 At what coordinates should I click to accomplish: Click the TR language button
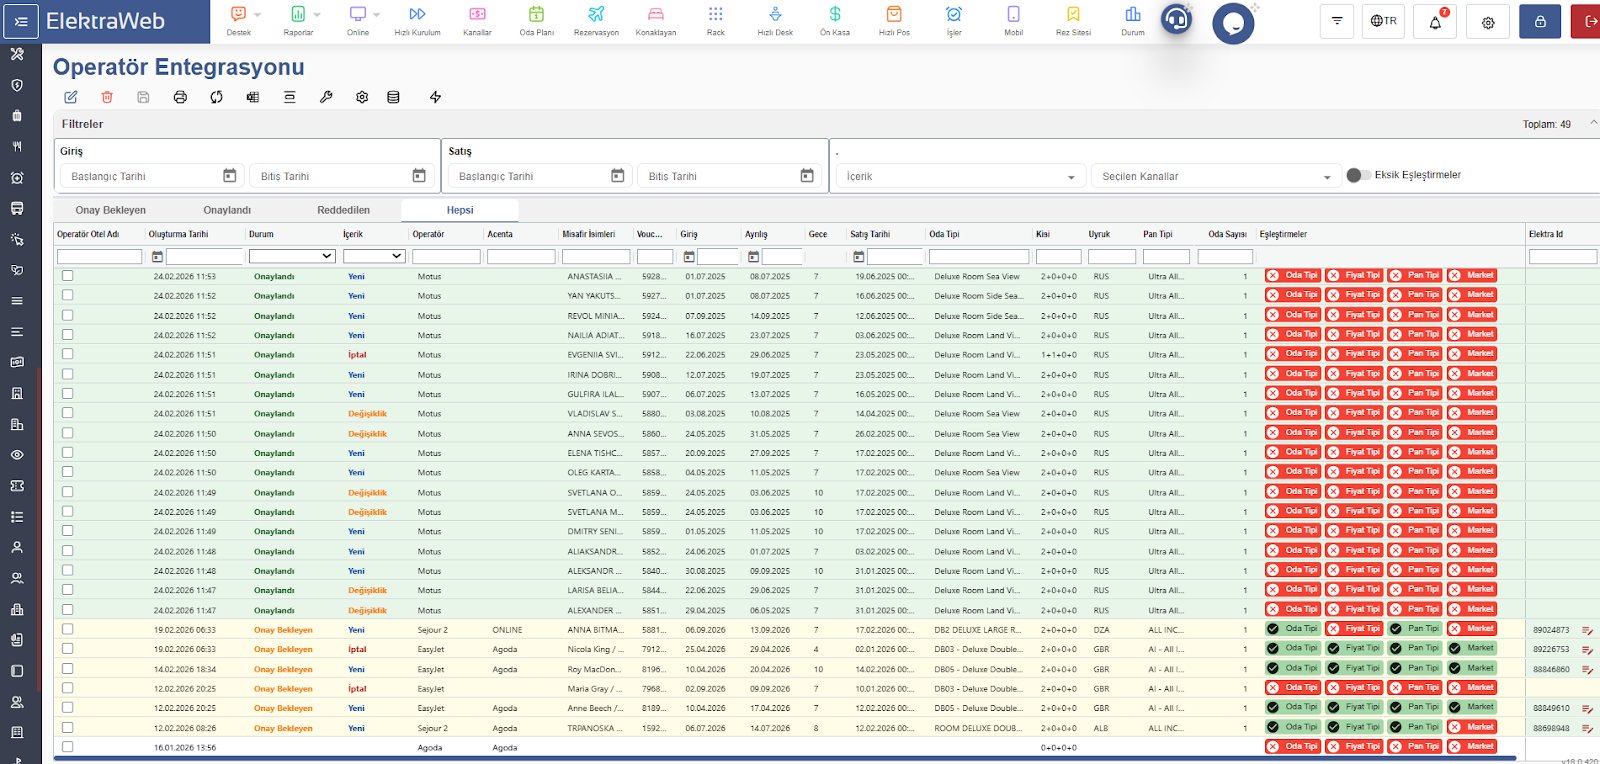click(x=1383, y=21)
